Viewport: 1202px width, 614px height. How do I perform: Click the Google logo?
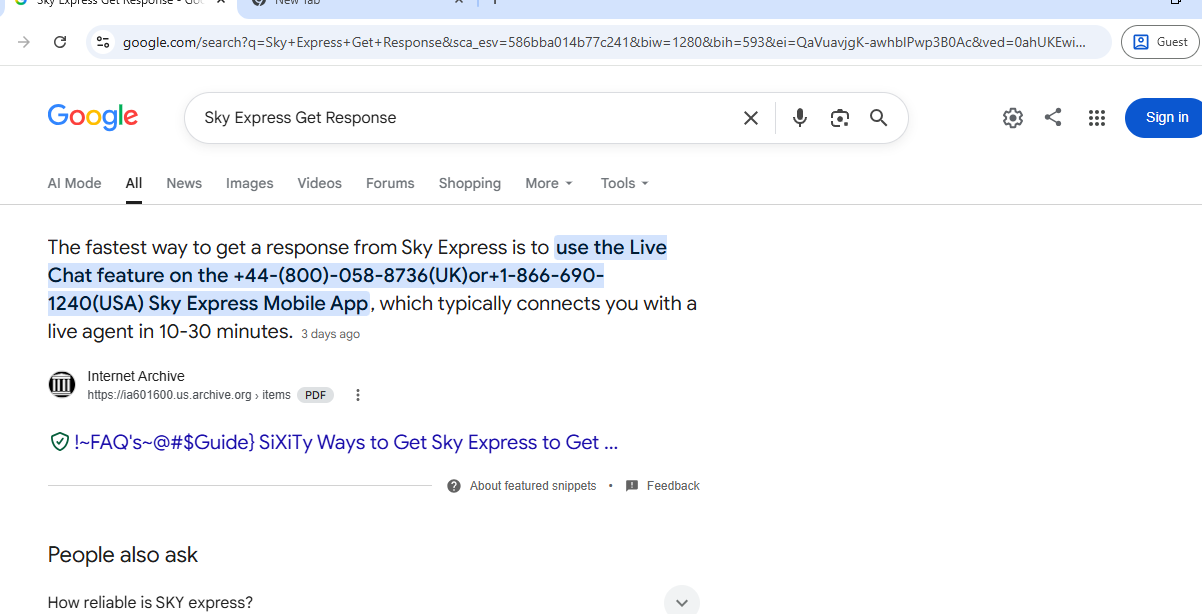click(x=93, y=117)
